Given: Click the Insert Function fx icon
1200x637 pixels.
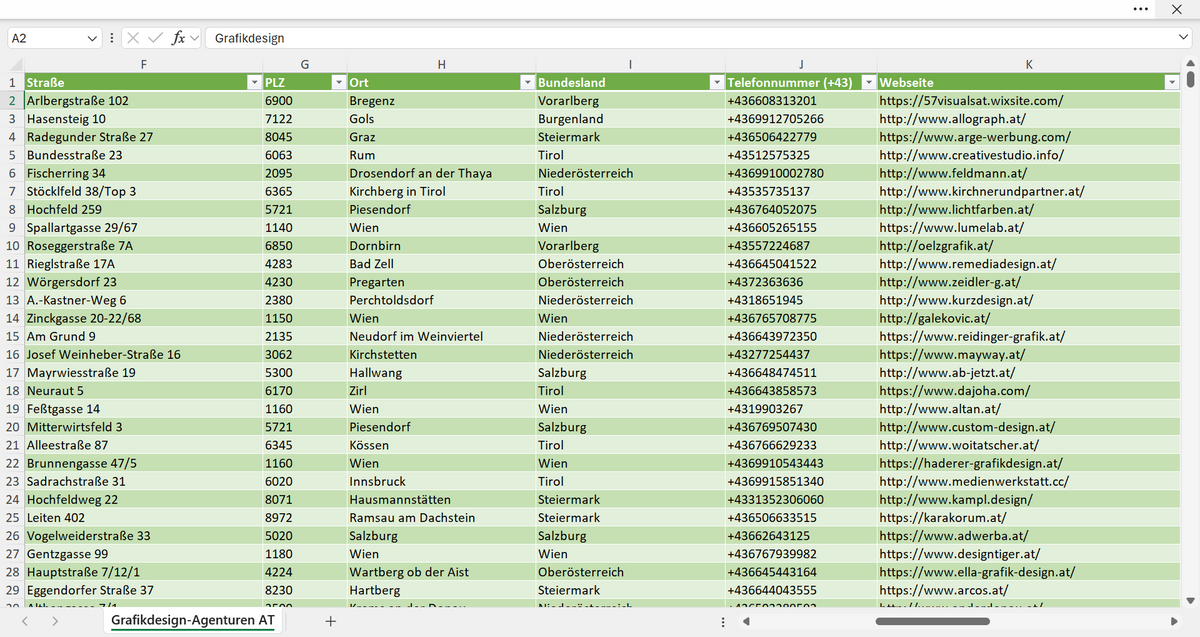Looking at the screenshot, I should point(179,38).
